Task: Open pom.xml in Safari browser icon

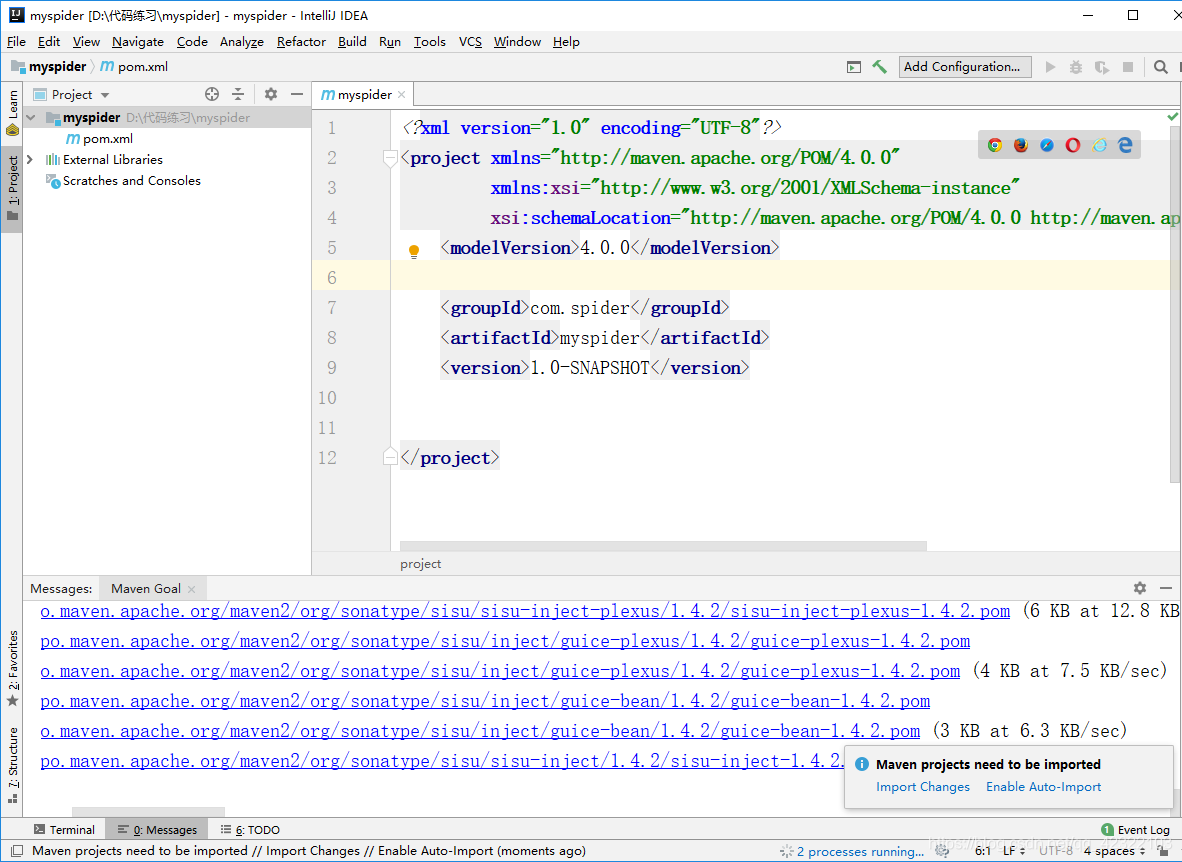Action: point(1047,145)
